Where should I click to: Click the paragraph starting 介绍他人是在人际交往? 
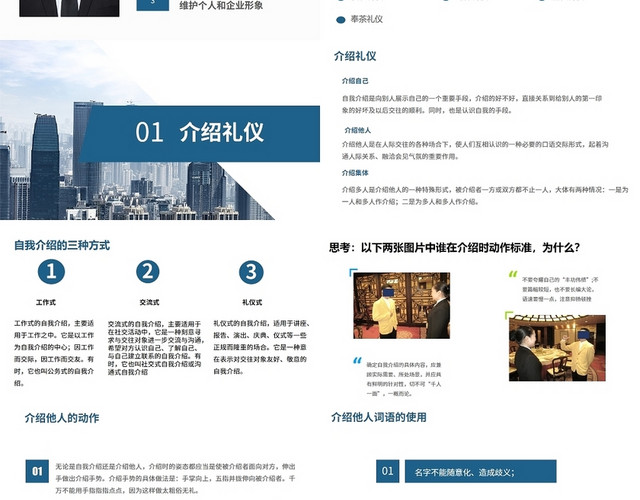475,150
